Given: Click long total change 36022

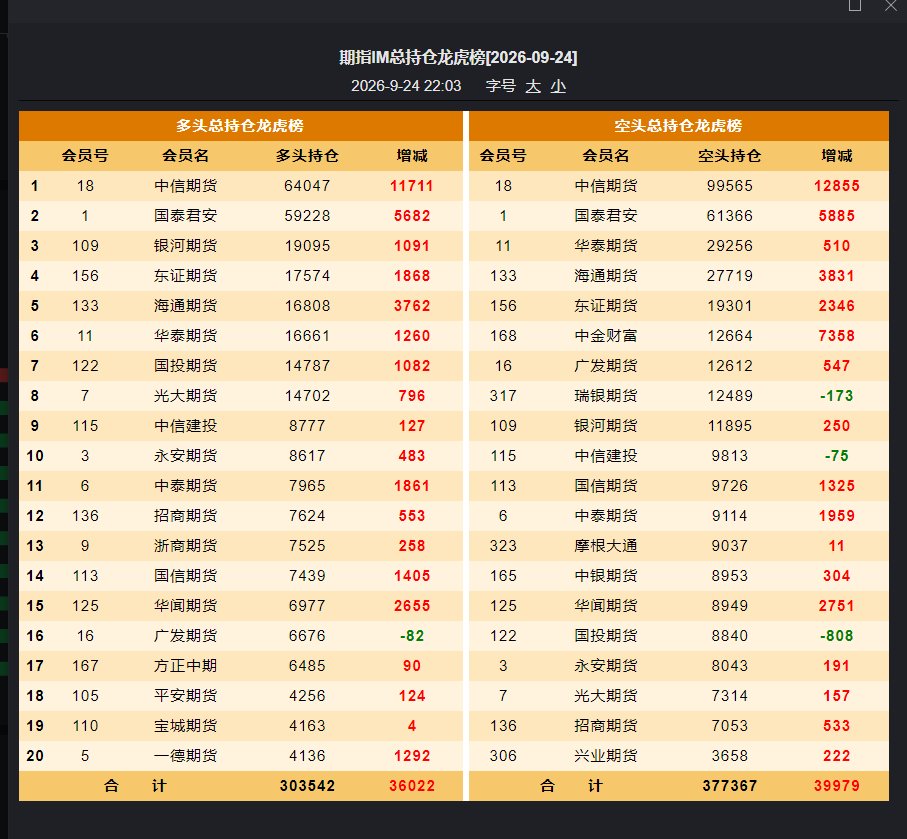Looking at the screenshot, I should (412, 786).
